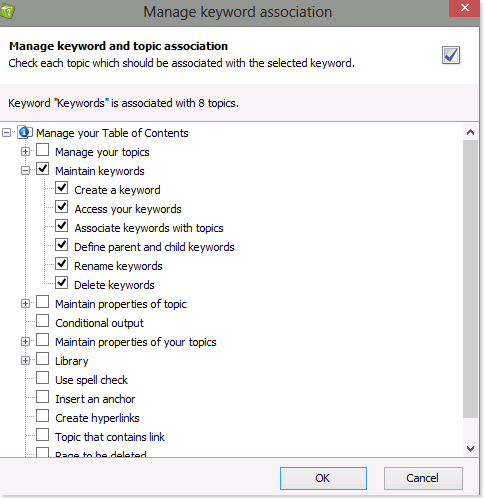Viewport: 484px width, 499px height.
Task: Click the OK button
Action: pyautogui.click(x=323, y=478)
